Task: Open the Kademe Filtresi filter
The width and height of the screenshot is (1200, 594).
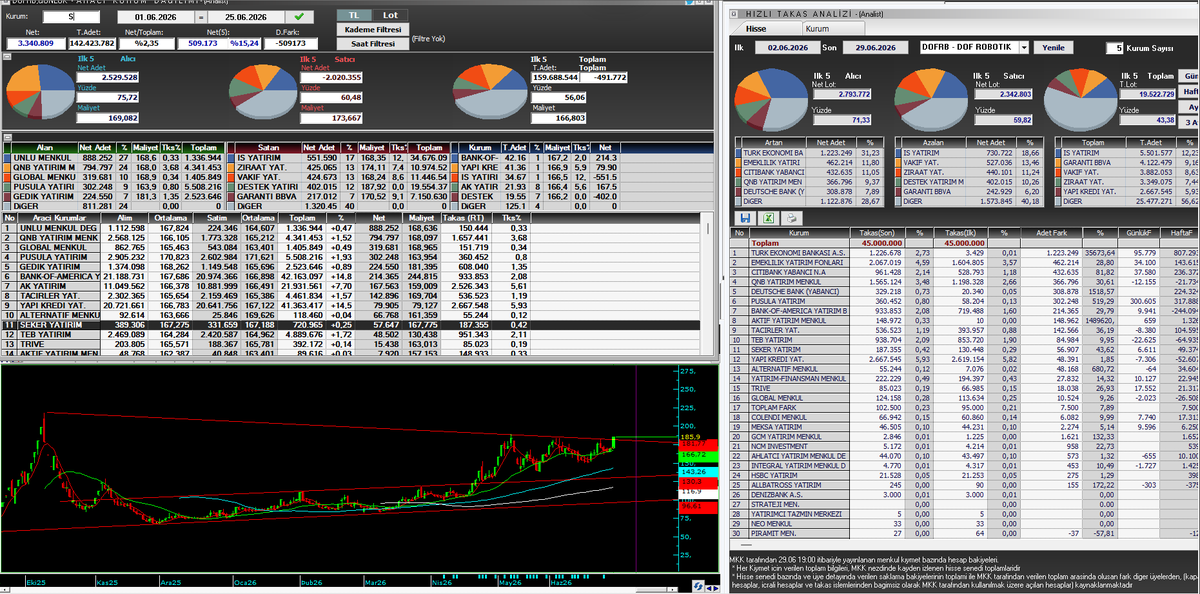Action: pos(371,30)
